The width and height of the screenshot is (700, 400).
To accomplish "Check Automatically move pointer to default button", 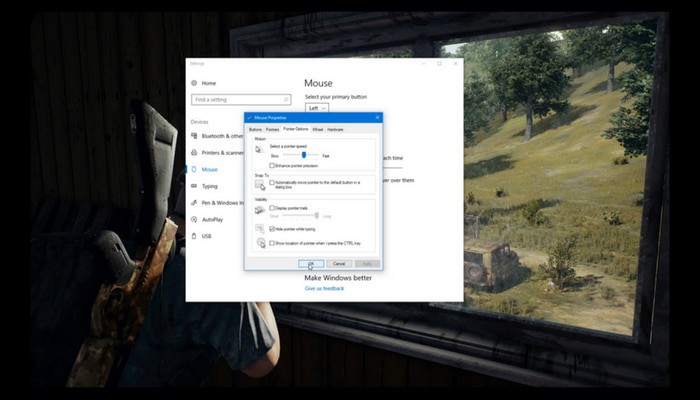I will point(272,183).
